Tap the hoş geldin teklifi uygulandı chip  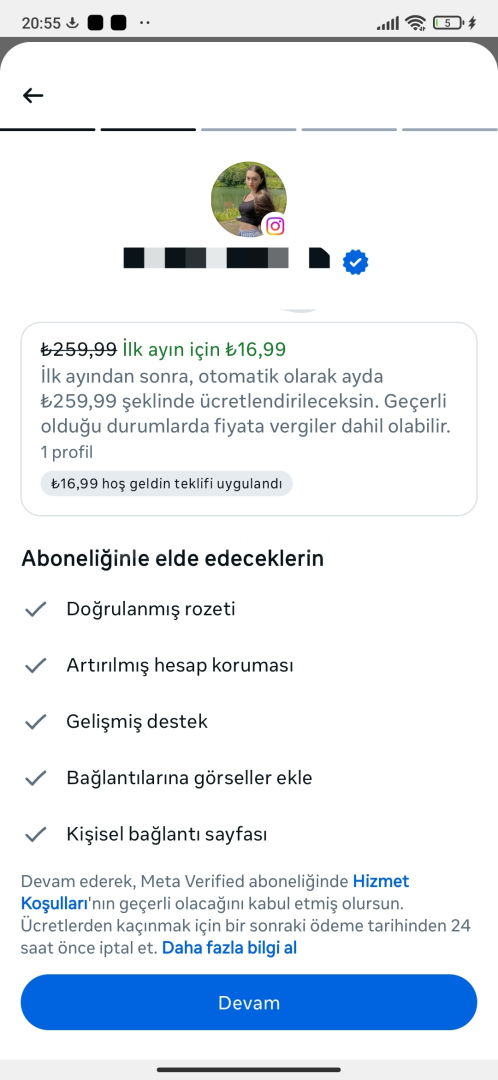(167, 484)
